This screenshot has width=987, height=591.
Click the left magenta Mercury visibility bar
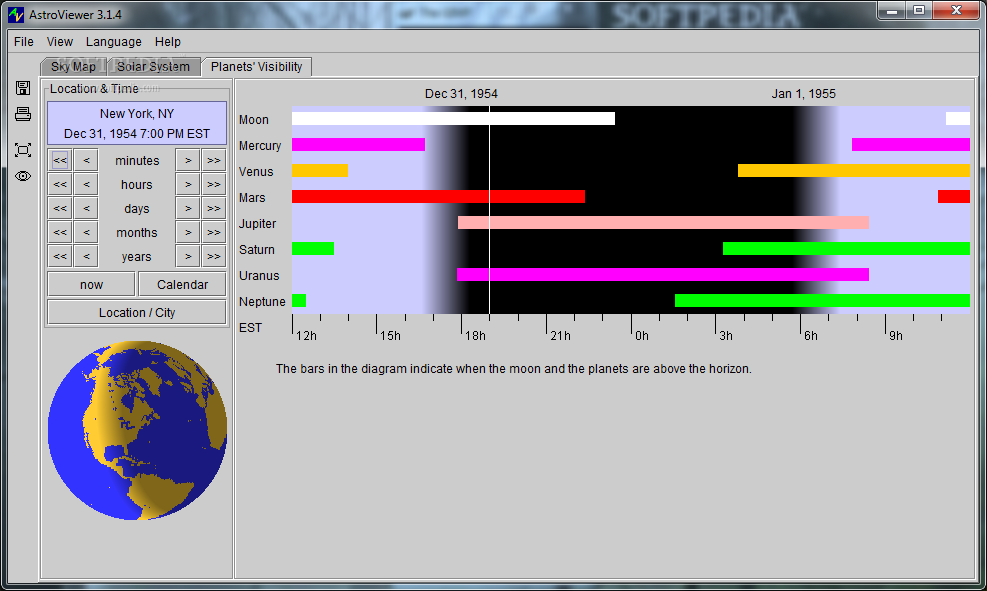point(358,144)
